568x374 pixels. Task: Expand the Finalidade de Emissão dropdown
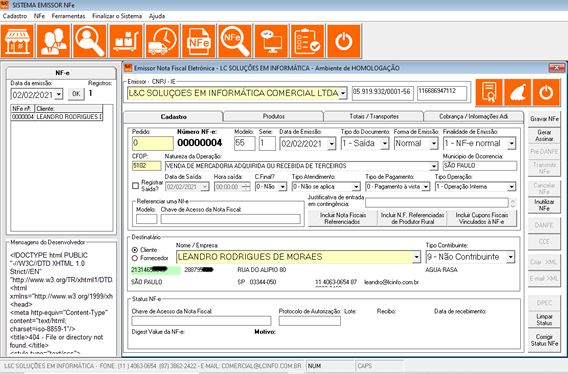point(511,144)
